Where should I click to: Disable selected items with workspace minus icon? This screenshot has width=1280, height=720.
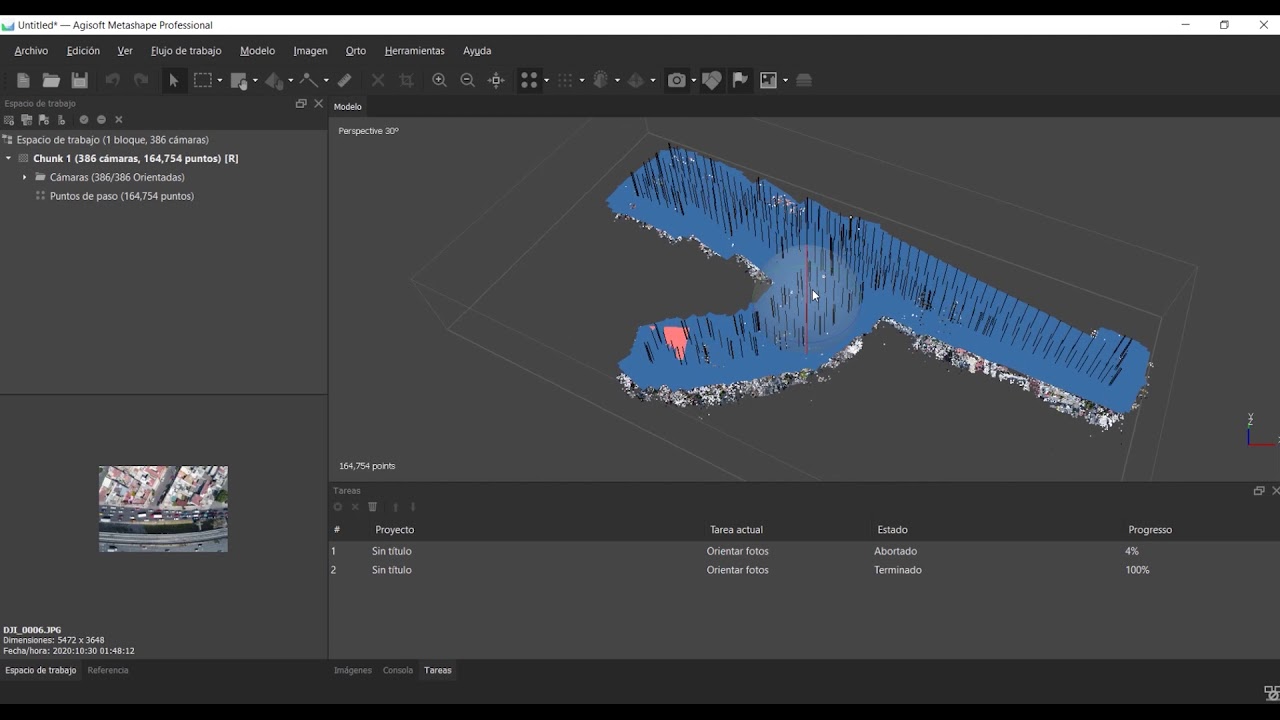coord(101,120)
